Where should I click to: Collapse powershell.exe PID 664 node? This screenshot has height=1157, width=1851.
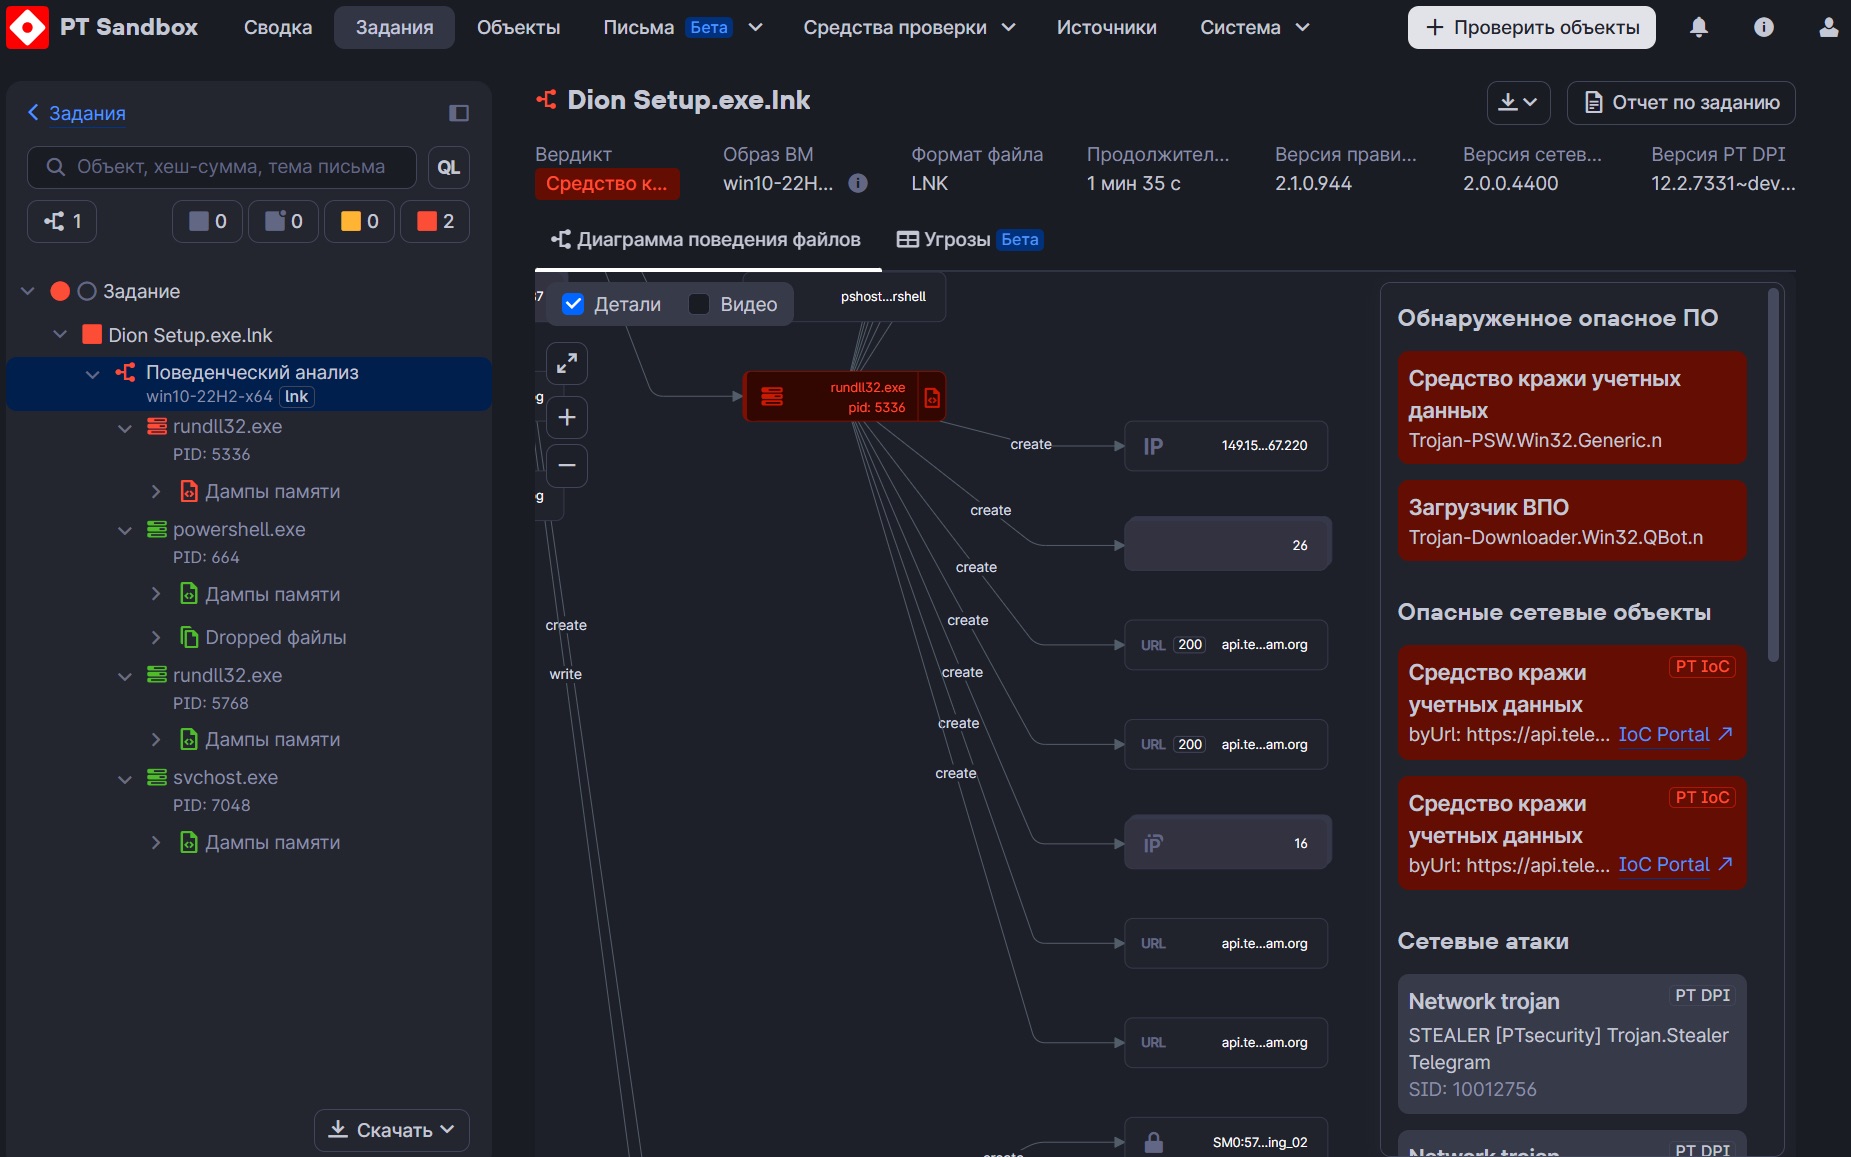pyautogui.click(x=125, y=530)
